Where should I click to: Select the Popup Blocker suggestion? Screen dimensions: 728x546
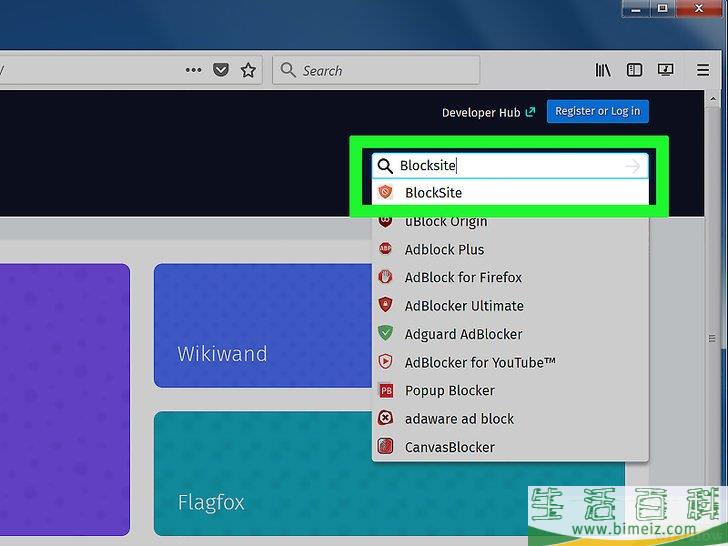click(510, 390)
